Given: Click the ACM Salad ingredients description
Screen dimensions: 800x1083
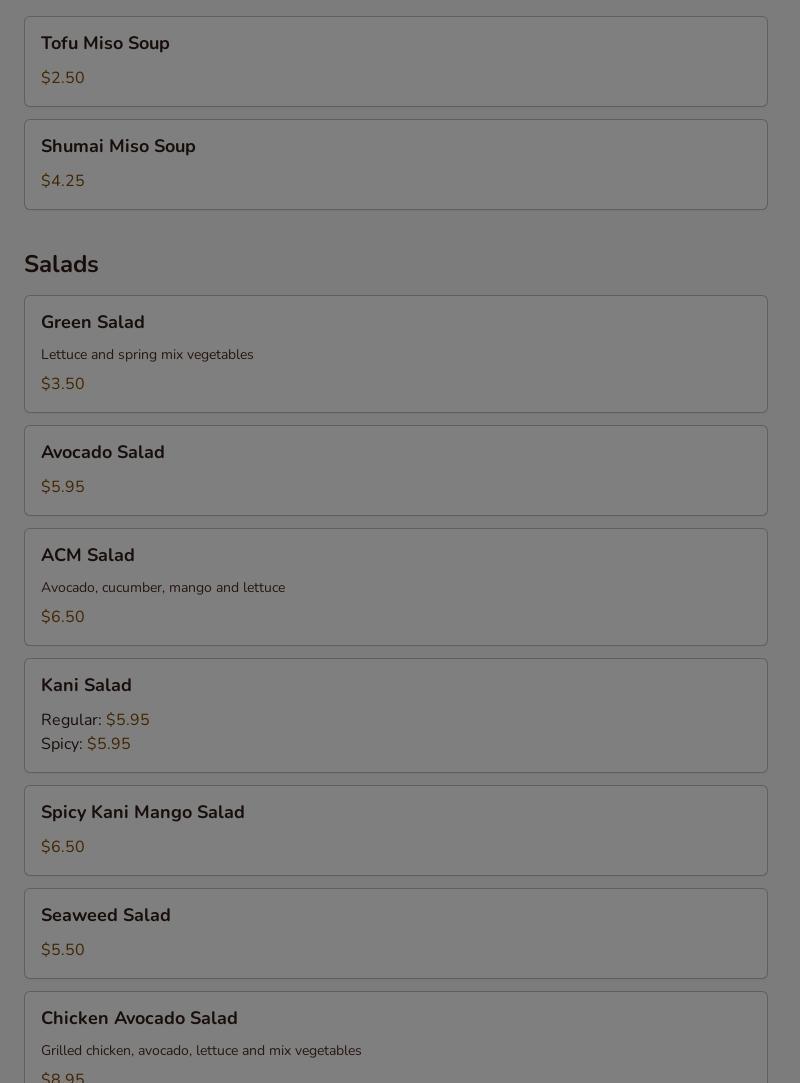Looking at the screenshot, I should (x=163, y=588).
